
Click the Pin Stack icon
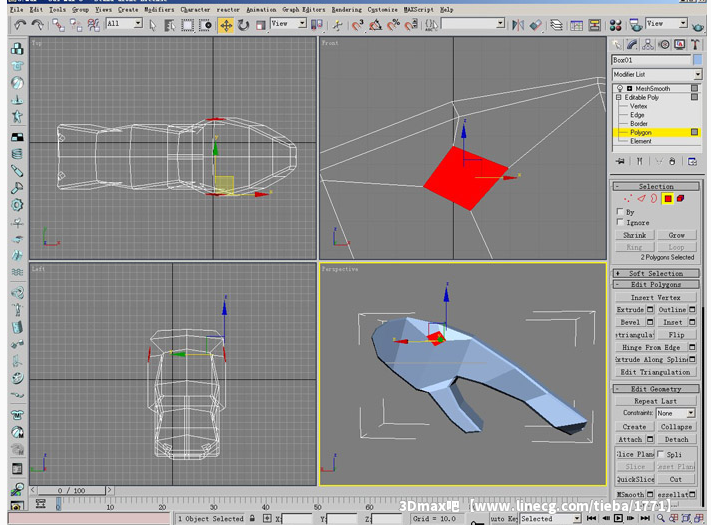coord(621,161)
